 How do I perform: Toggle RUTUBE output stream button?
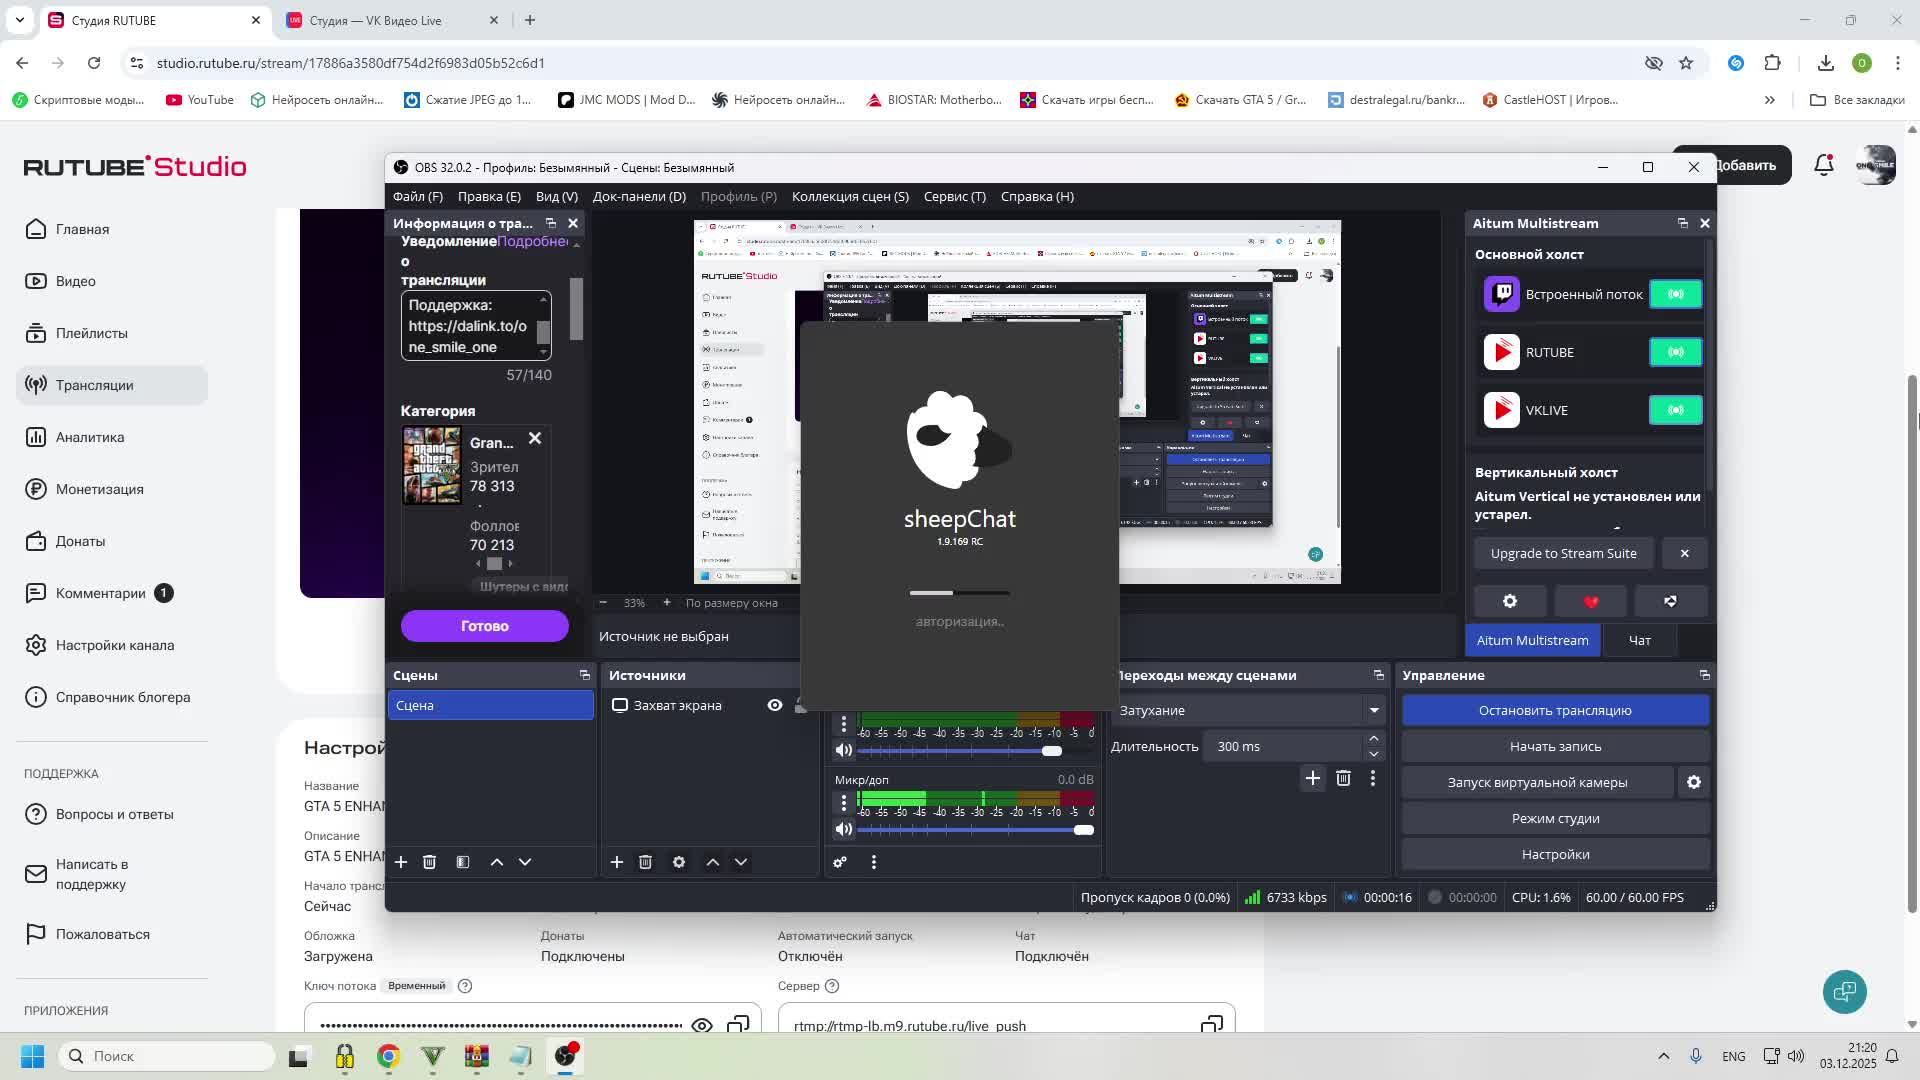click(1675, 352)
